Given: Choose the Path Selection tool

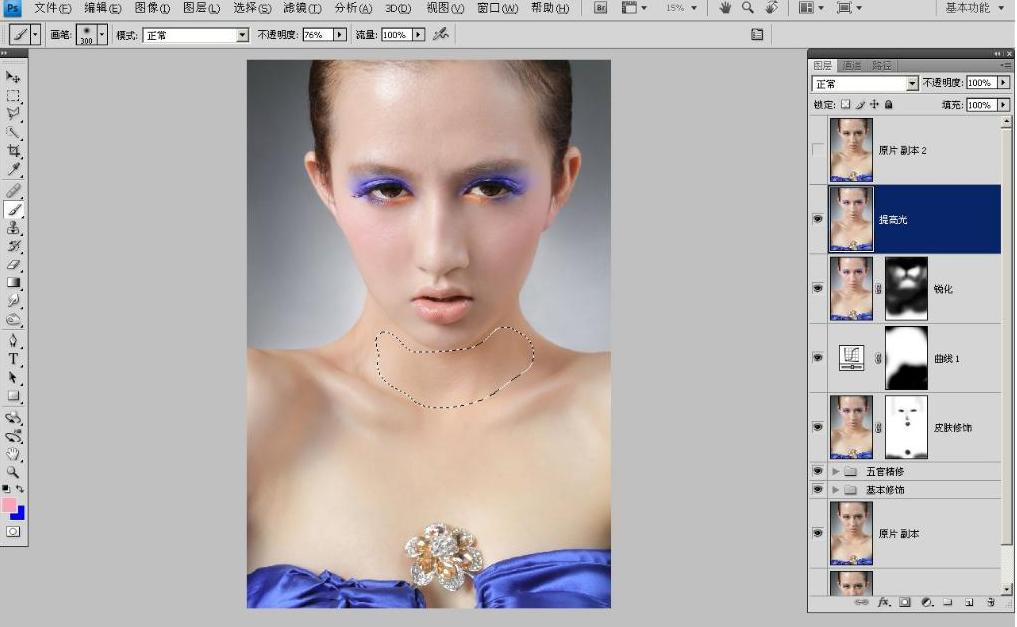Looking at the screenshot, I should point(13,377).
